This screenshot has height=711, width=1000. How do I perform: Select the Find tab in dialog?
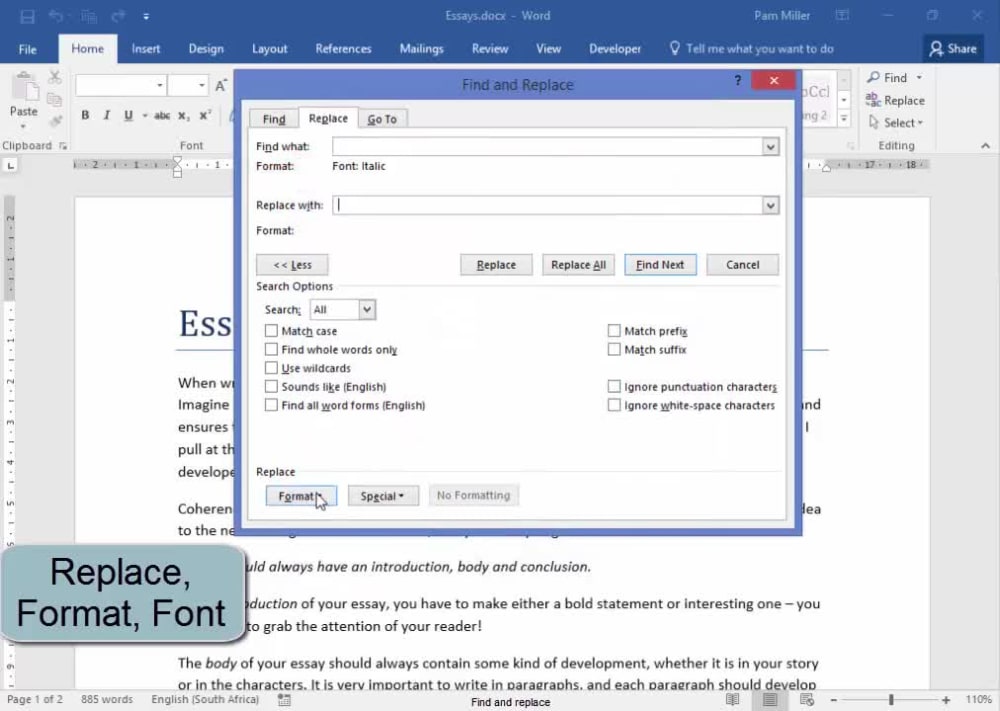click(x=274, y=119)
